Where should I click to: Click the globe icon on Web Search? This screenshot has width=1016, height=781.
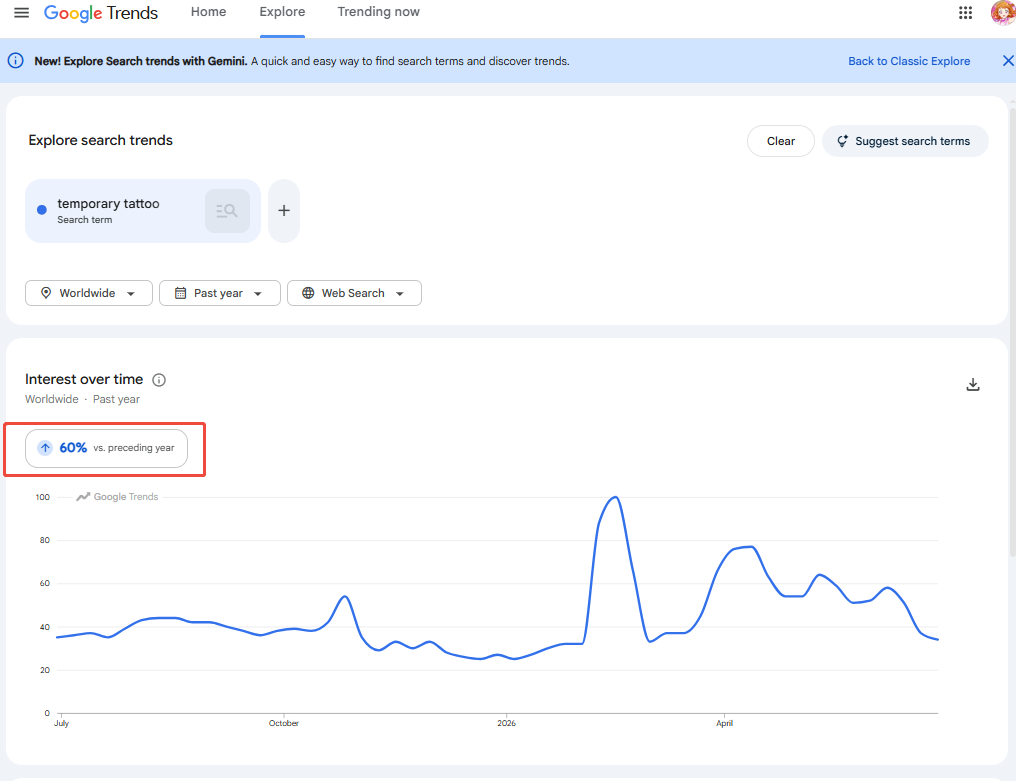308,293
